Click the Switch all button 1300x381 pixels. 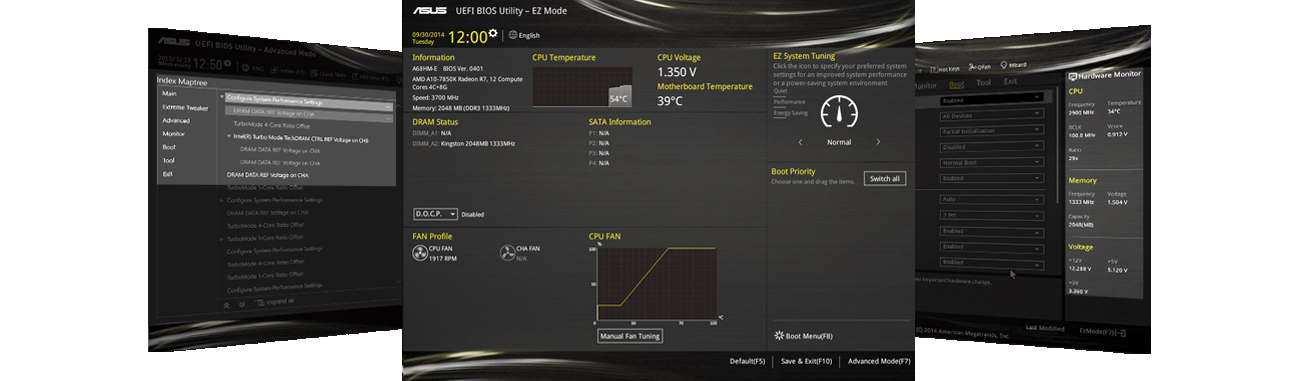coord(885,178)
